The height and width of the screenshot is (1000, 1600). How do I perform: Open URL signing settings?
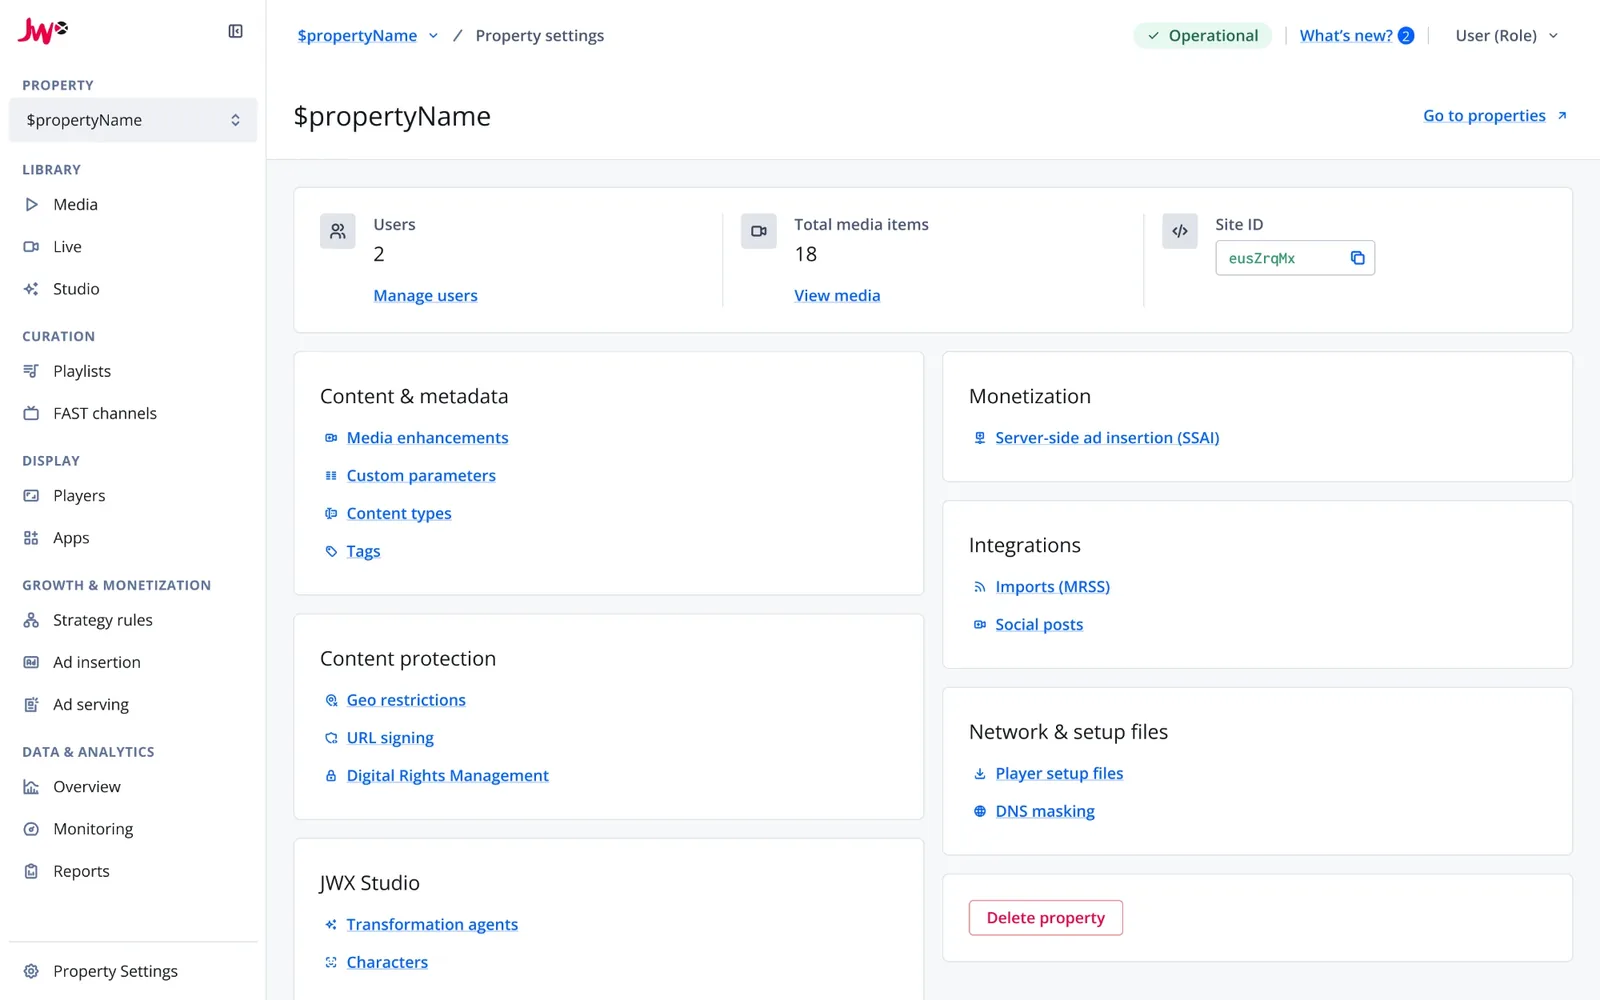pyautogui.click(x=390, y=738)
